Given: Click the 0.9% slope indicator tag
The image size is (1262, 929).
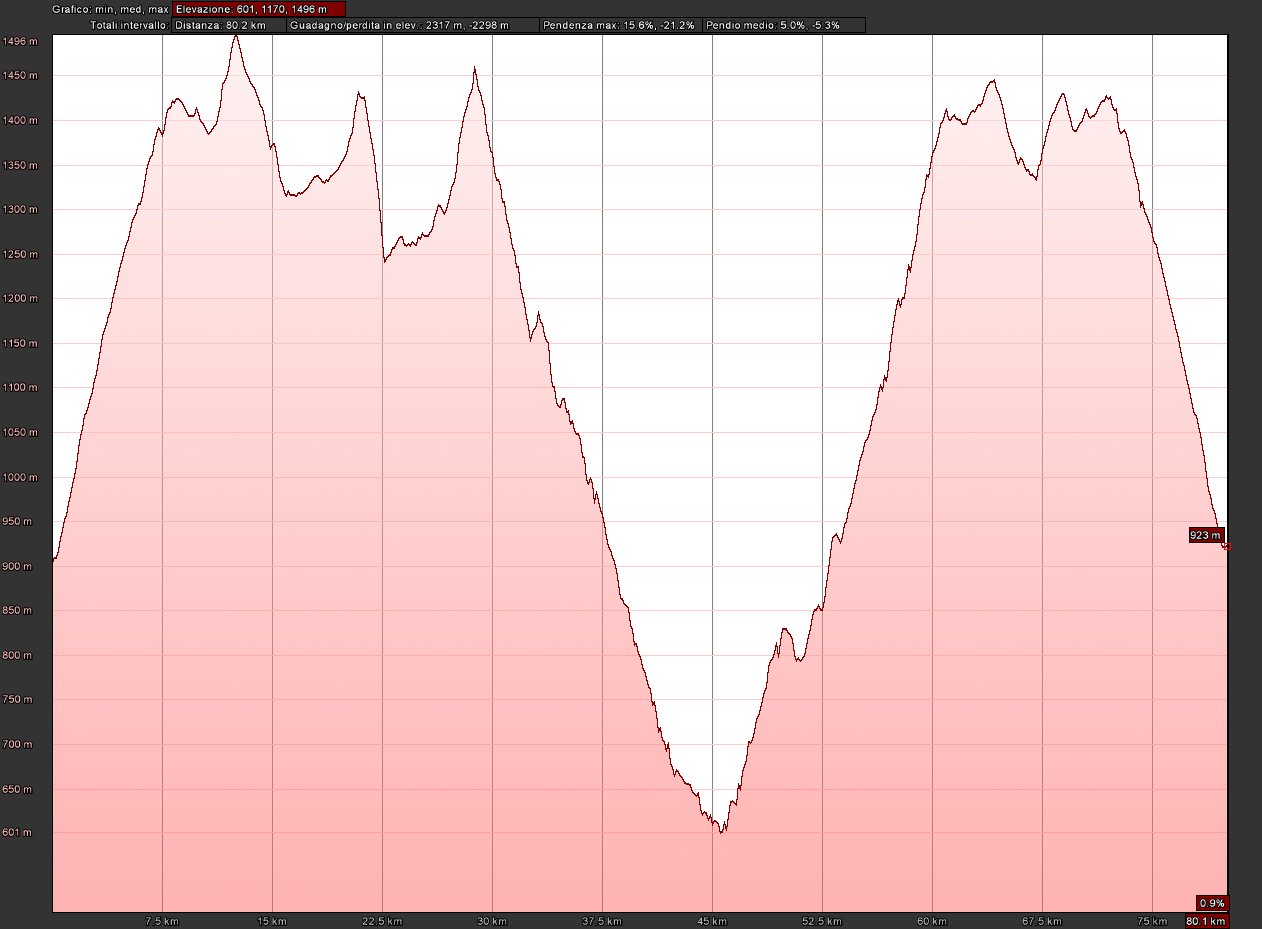Looking at the screenshot, I should coord(1212,902).
